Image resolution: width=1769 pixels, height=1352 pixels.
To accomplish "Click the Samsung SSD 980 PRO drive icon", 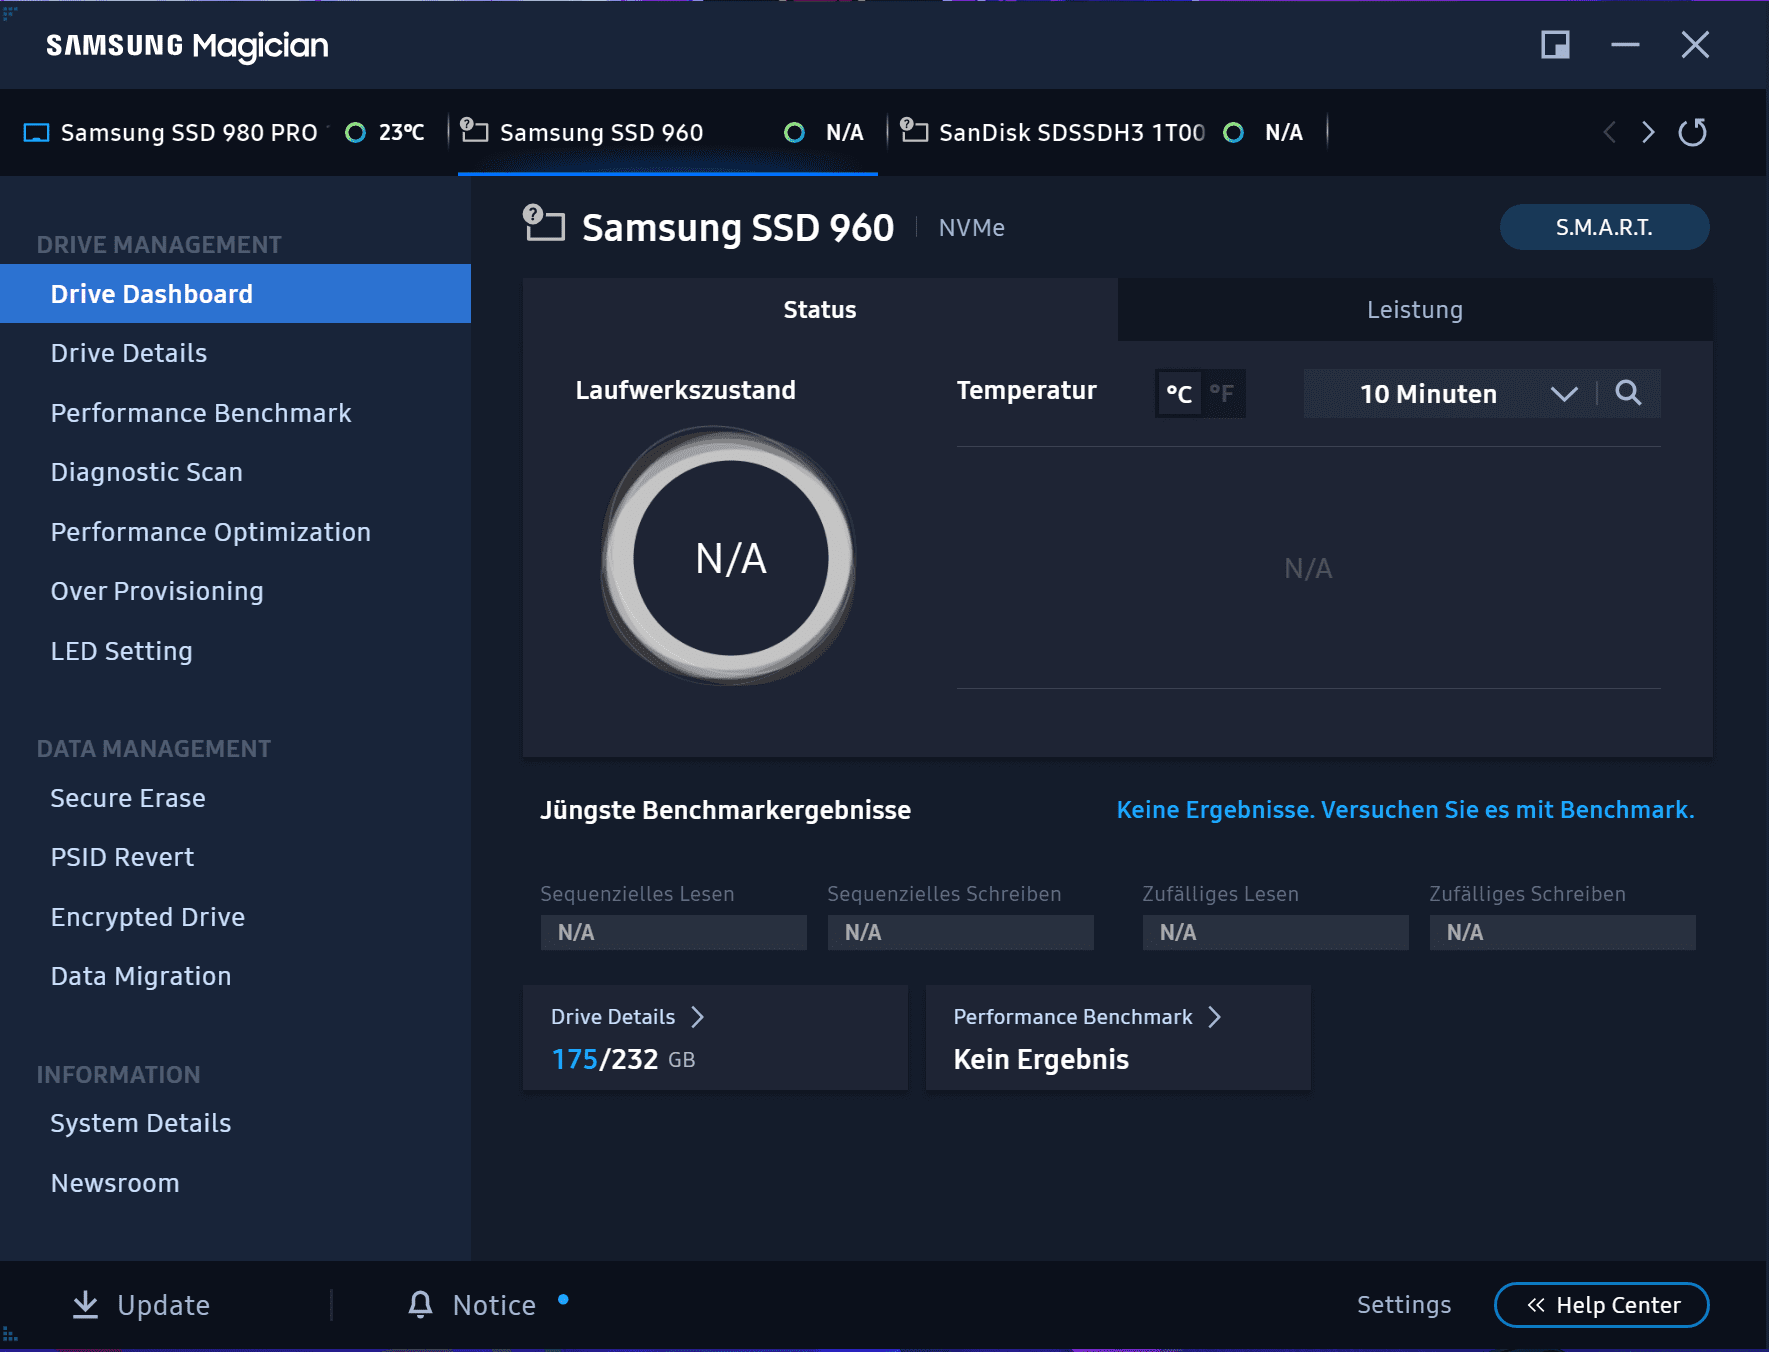I will 36,133.
